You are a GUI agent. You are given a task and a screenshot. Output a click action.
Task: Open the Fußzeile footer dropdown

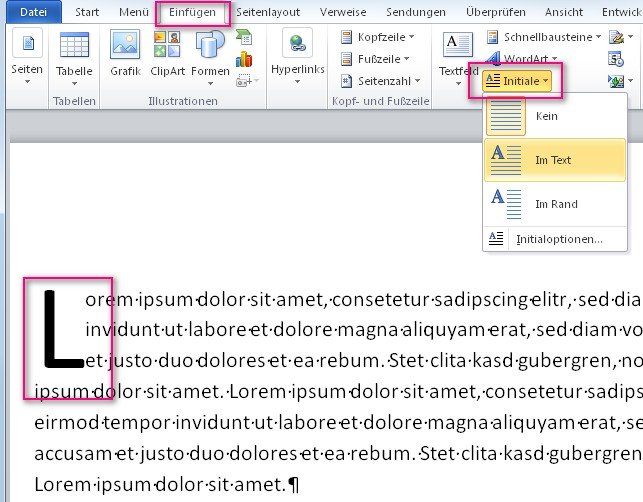[375, 59]
